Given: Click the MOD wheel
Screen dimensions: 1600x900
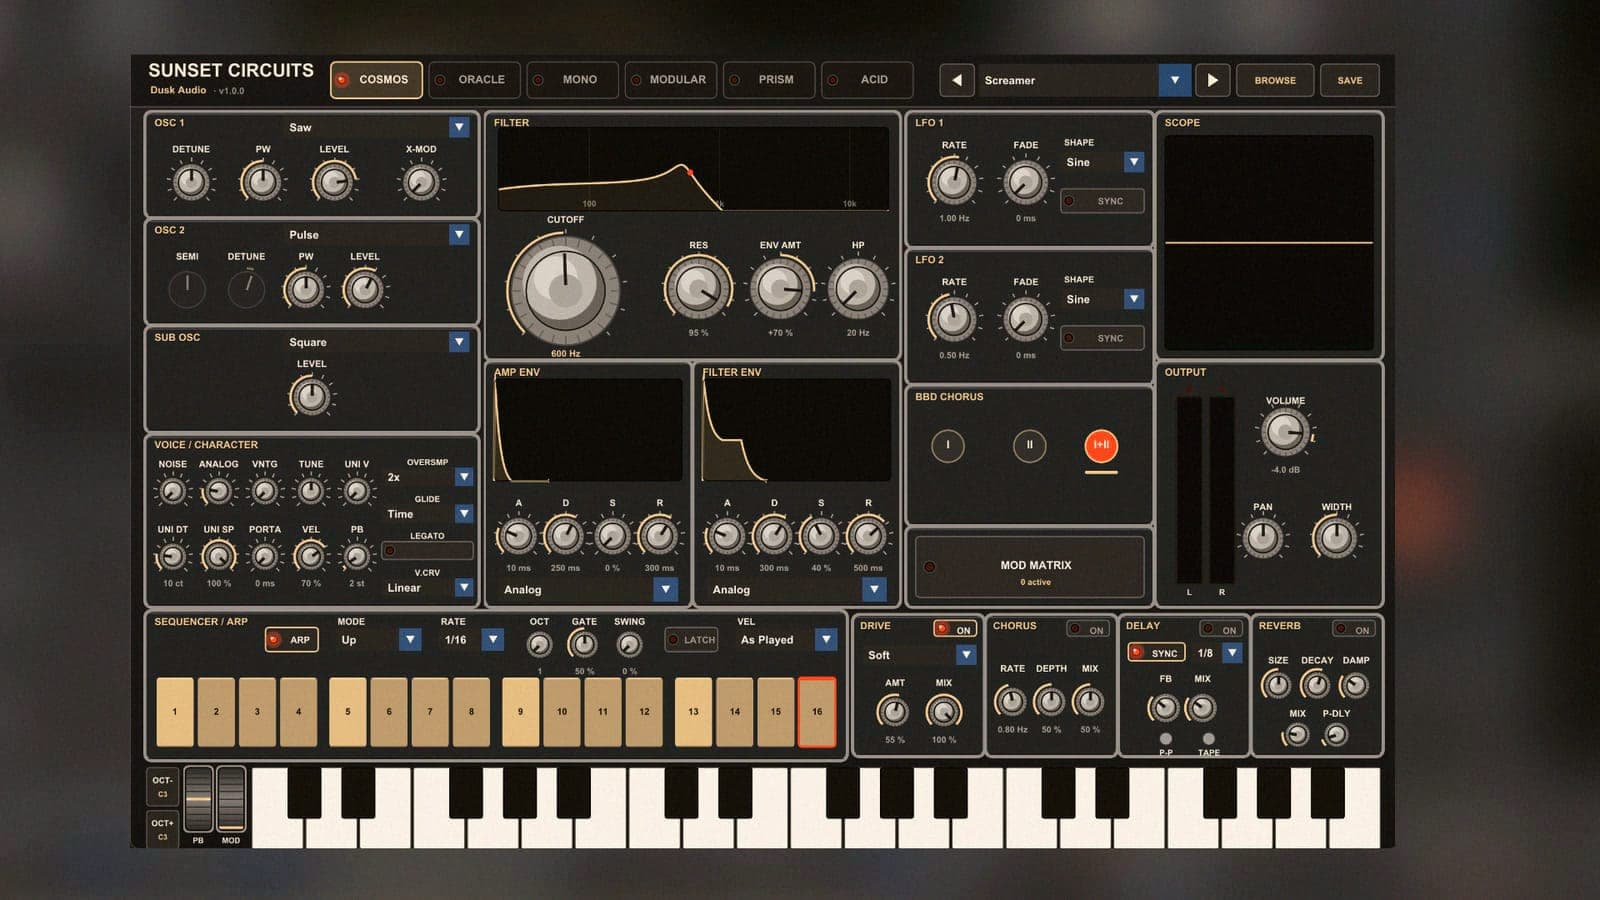Looking at the screenshot, I should pos(231,799).
